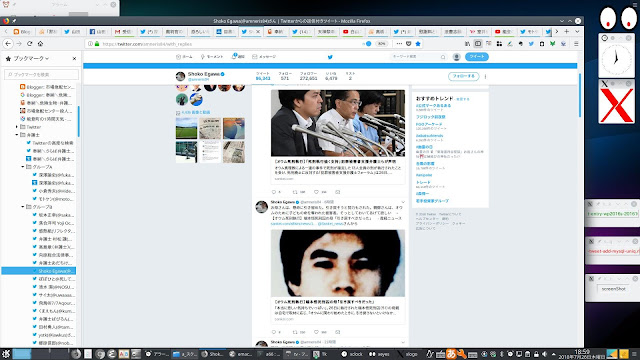Click the bookmarks sidebar scrollbar
This screenshot has height=360, width=640.
pyautogui.click(x=78, y=121)
